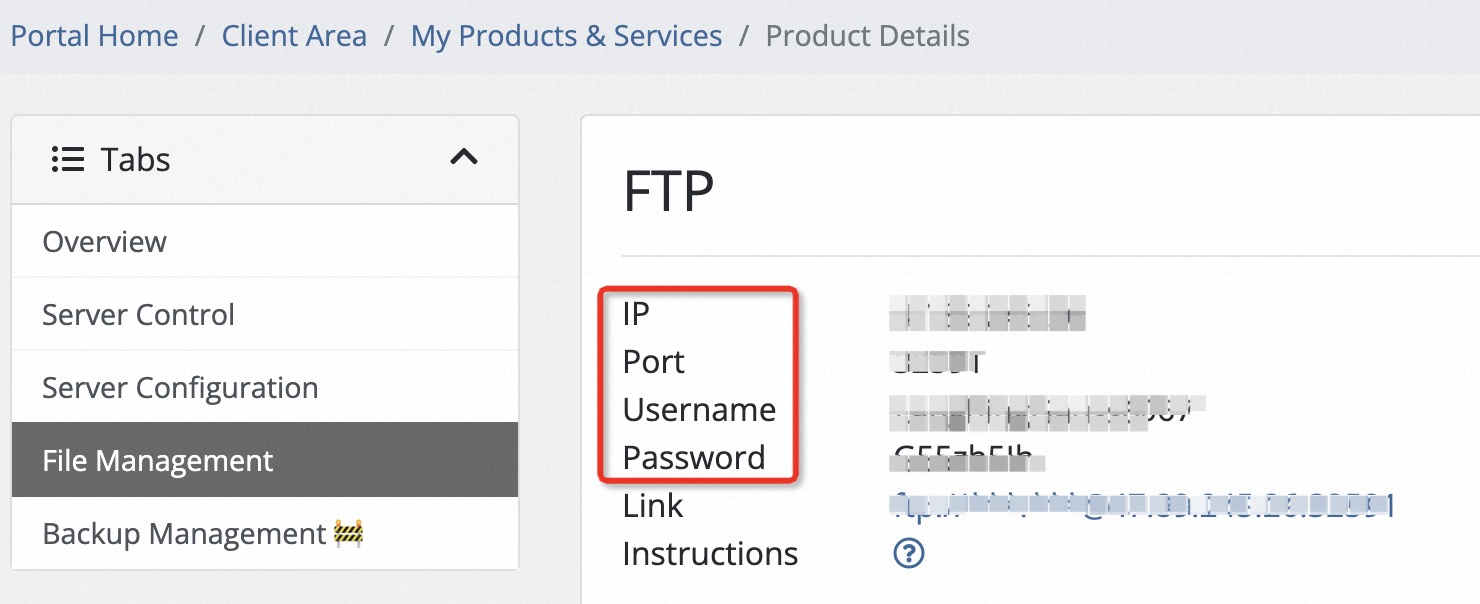Open the Client Area breadcrumb link

[294, 36]
